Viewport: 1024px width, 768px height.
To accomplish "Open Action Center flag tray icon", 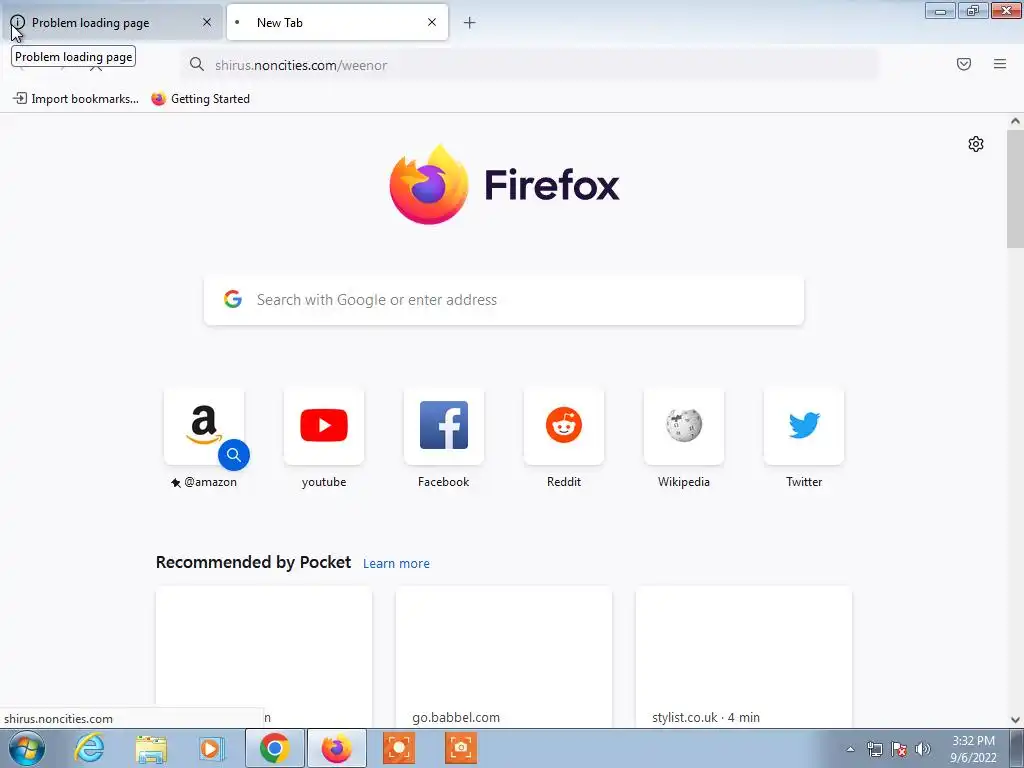I will 899,749.
